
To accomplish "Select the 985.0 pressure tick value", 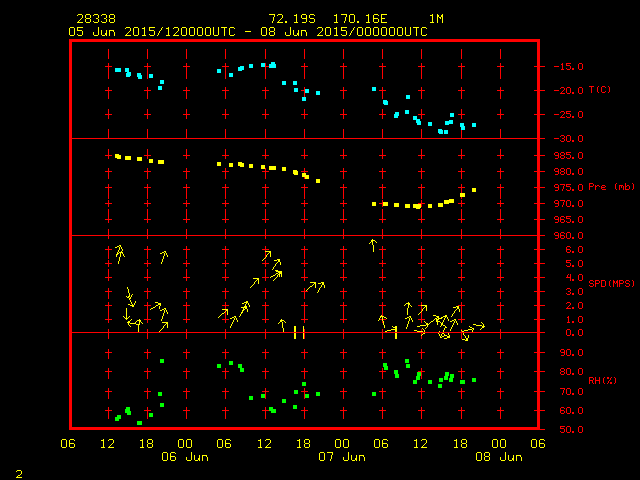I will pos(565,155).
